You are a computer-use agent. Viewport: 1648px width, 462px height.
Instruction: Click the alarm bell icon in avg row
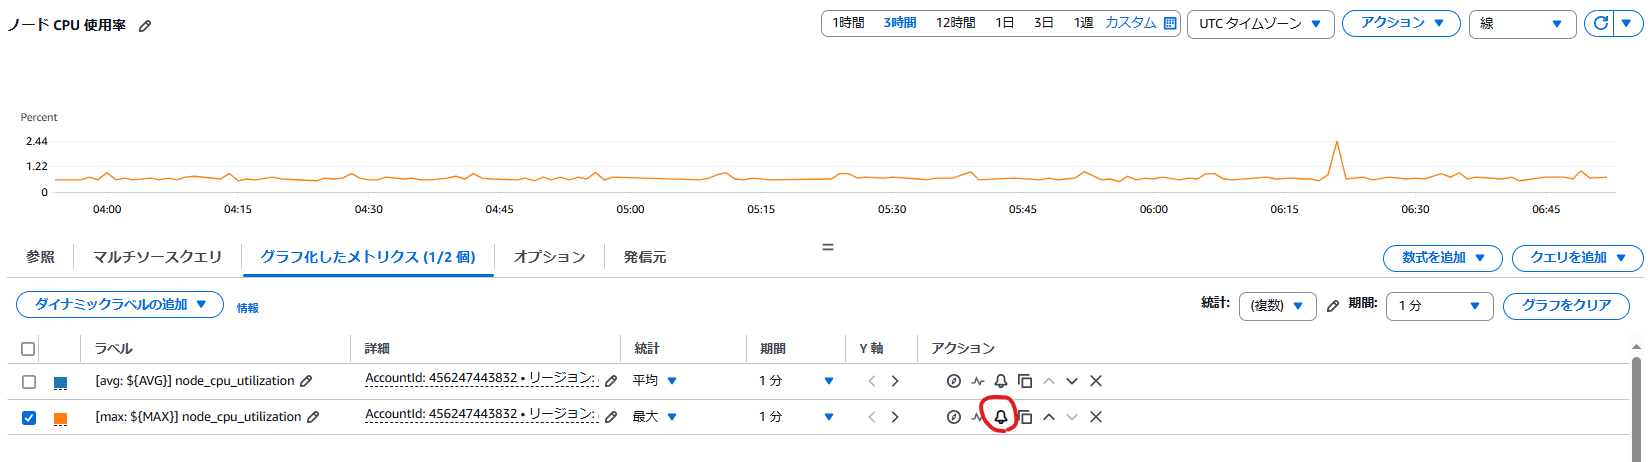coord(1000,381)
